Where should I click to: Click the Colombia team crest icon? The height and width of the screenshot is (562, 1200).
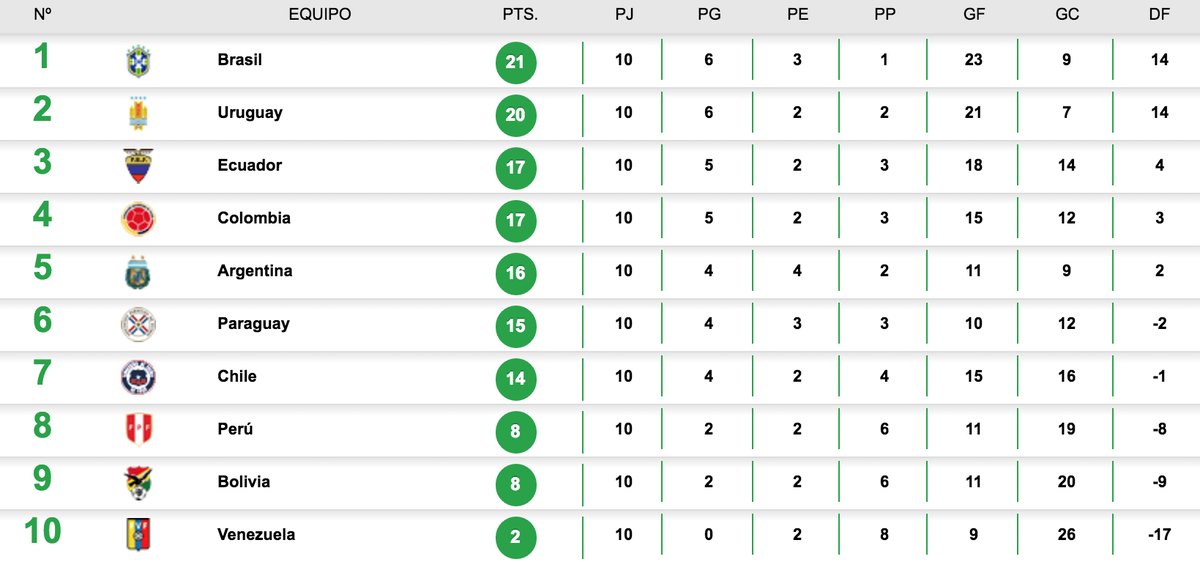pos(138,219)
